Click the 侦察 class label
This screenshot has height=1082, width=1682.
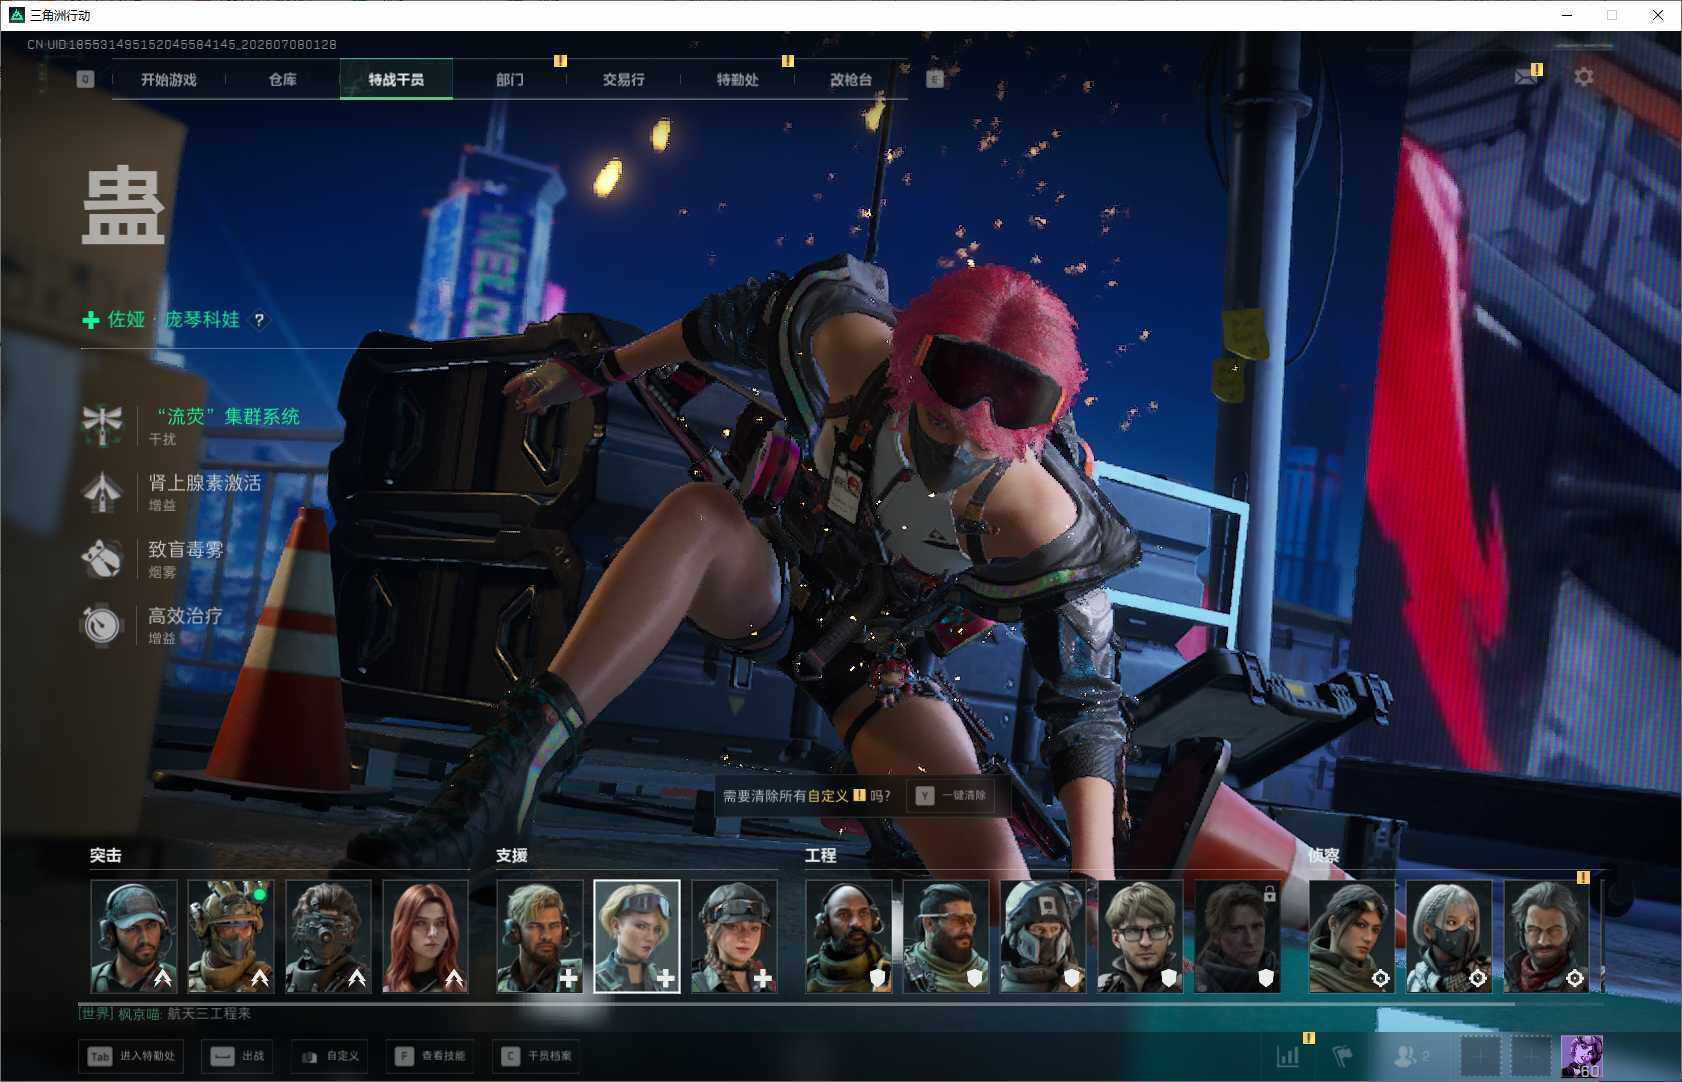click(1324, 856)
